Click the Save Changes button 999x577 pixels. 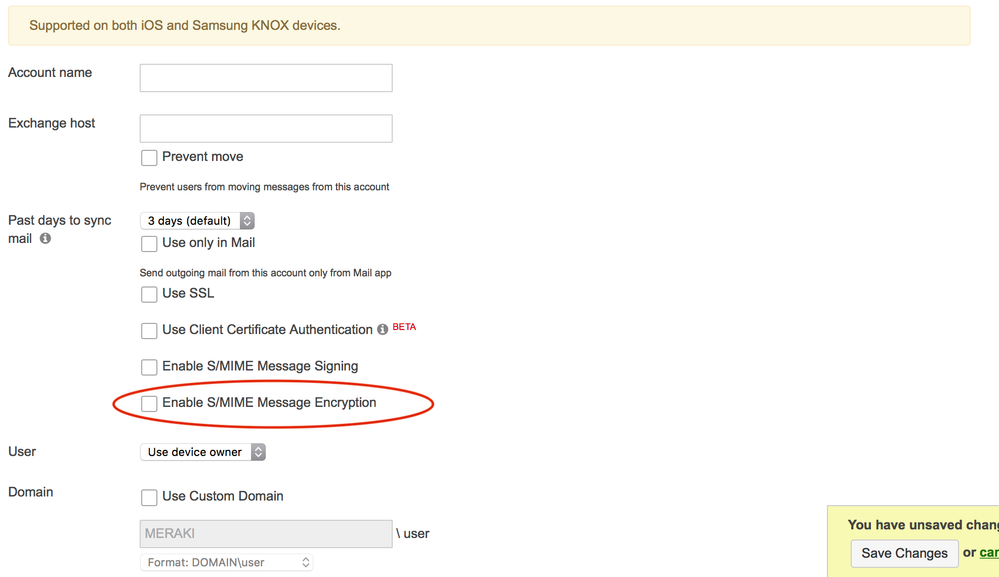904,553
